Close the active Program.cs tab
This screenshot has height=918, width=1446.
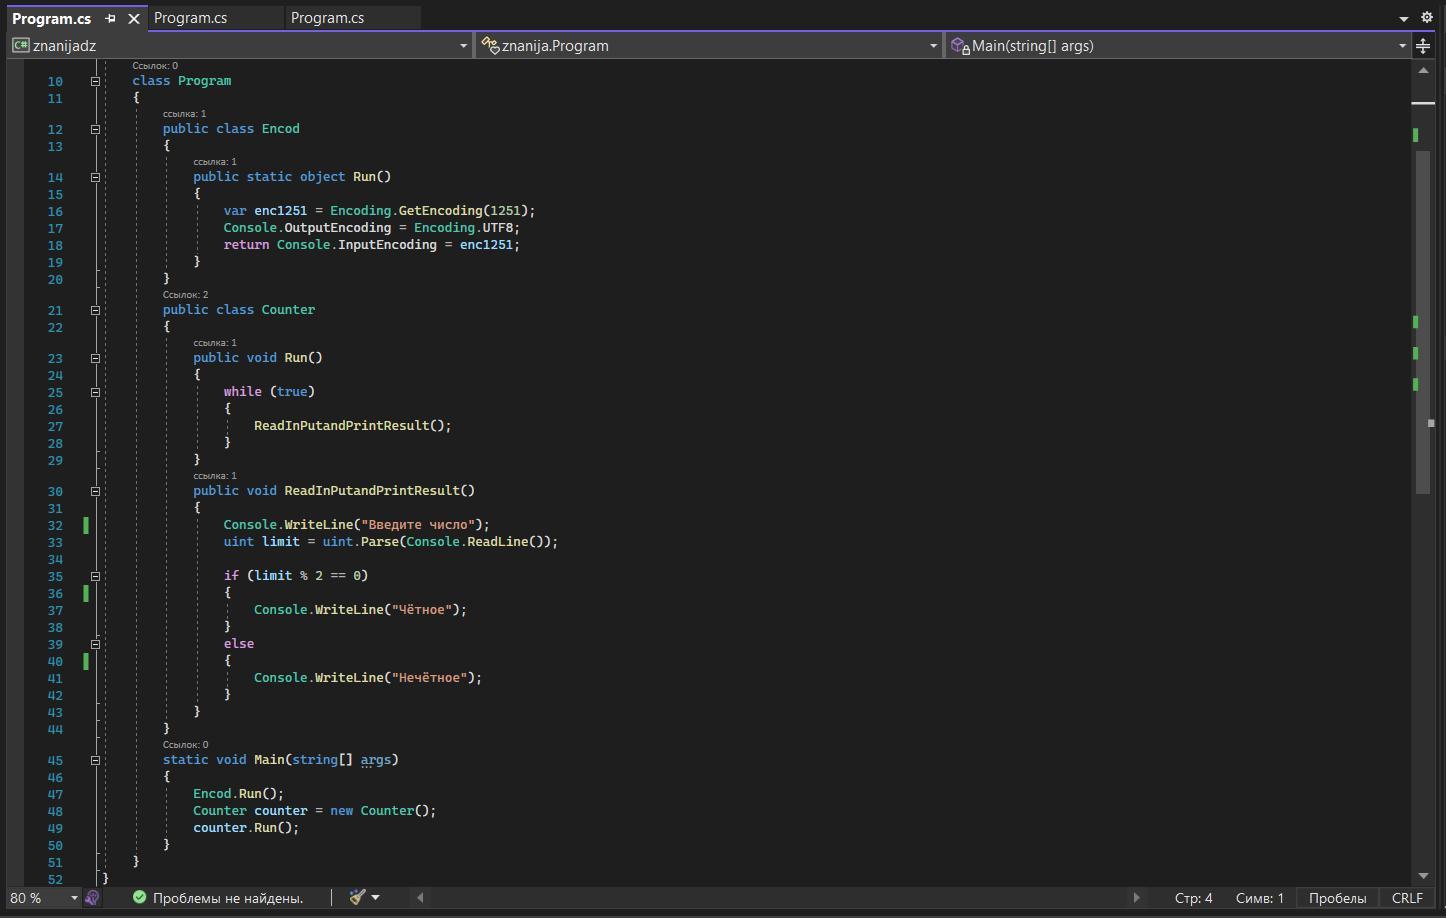[x=134, y=19]
